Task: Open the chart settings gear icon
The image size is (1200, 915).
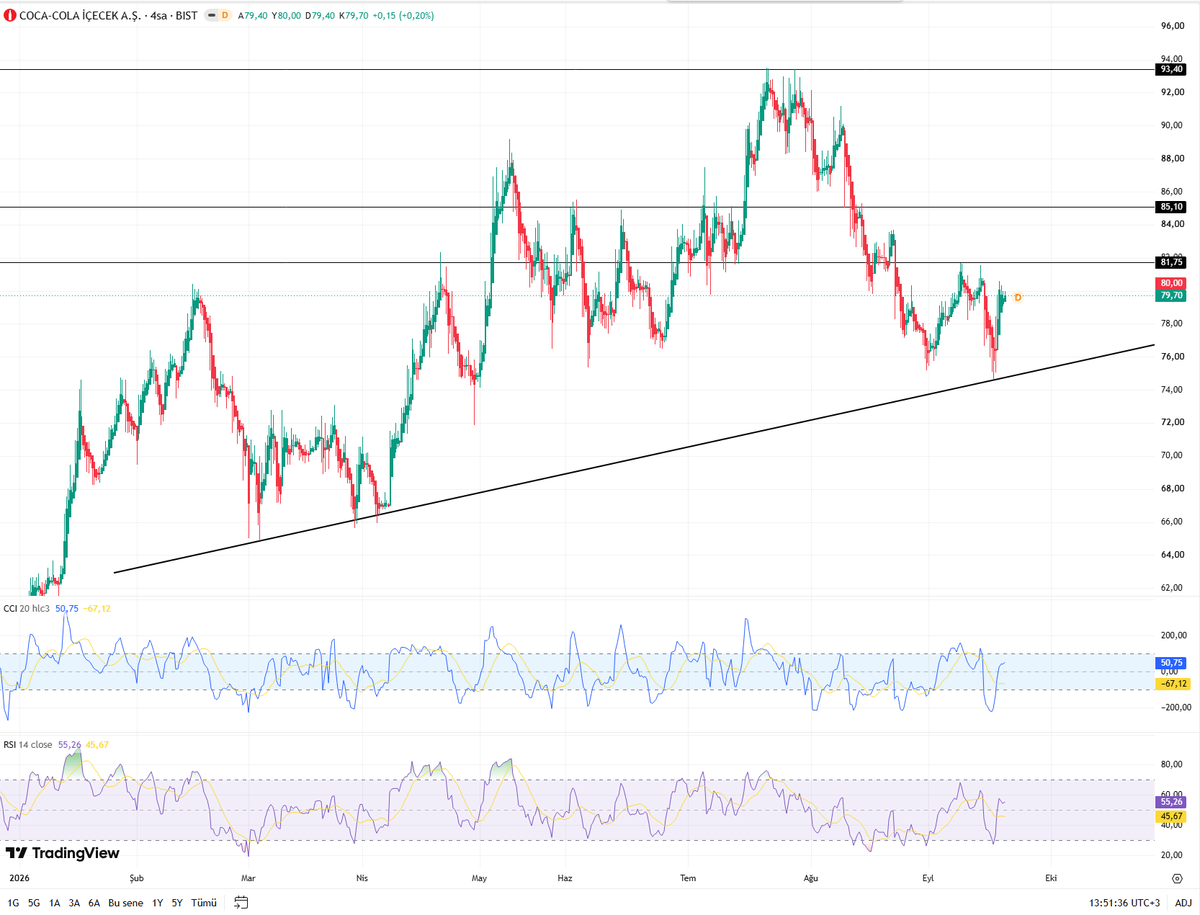Action: 1176,877
